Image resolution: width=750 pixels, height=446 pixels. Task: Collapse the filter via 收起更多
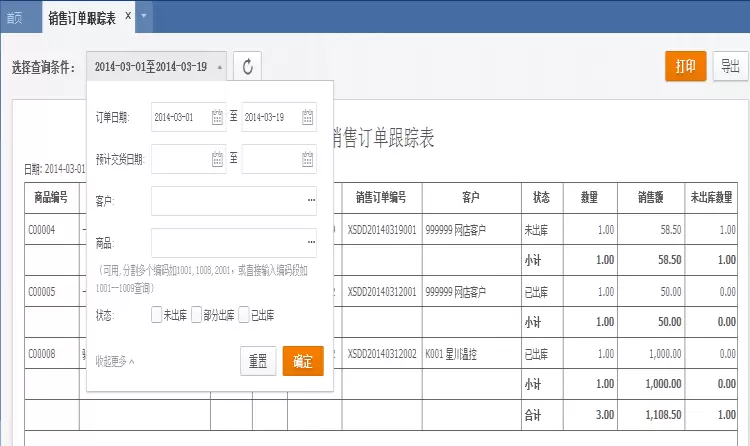(115, 361)
